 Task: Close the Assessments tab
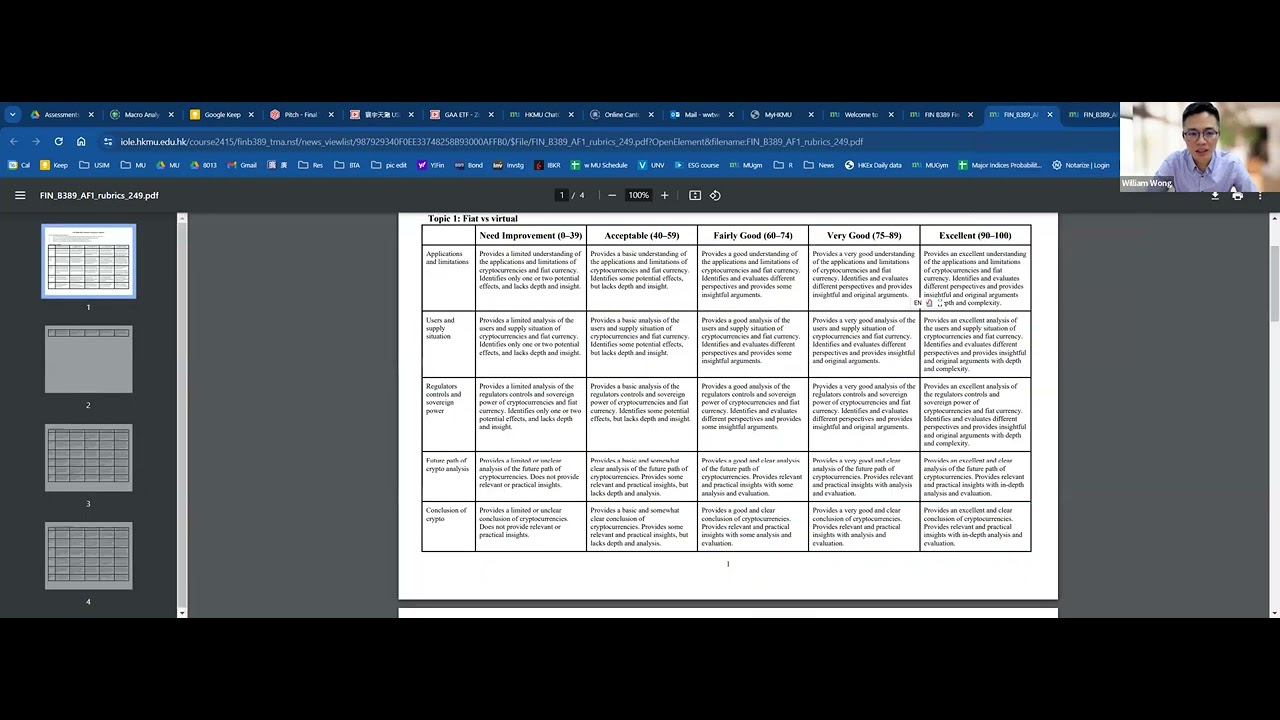(x=91, y=114)
